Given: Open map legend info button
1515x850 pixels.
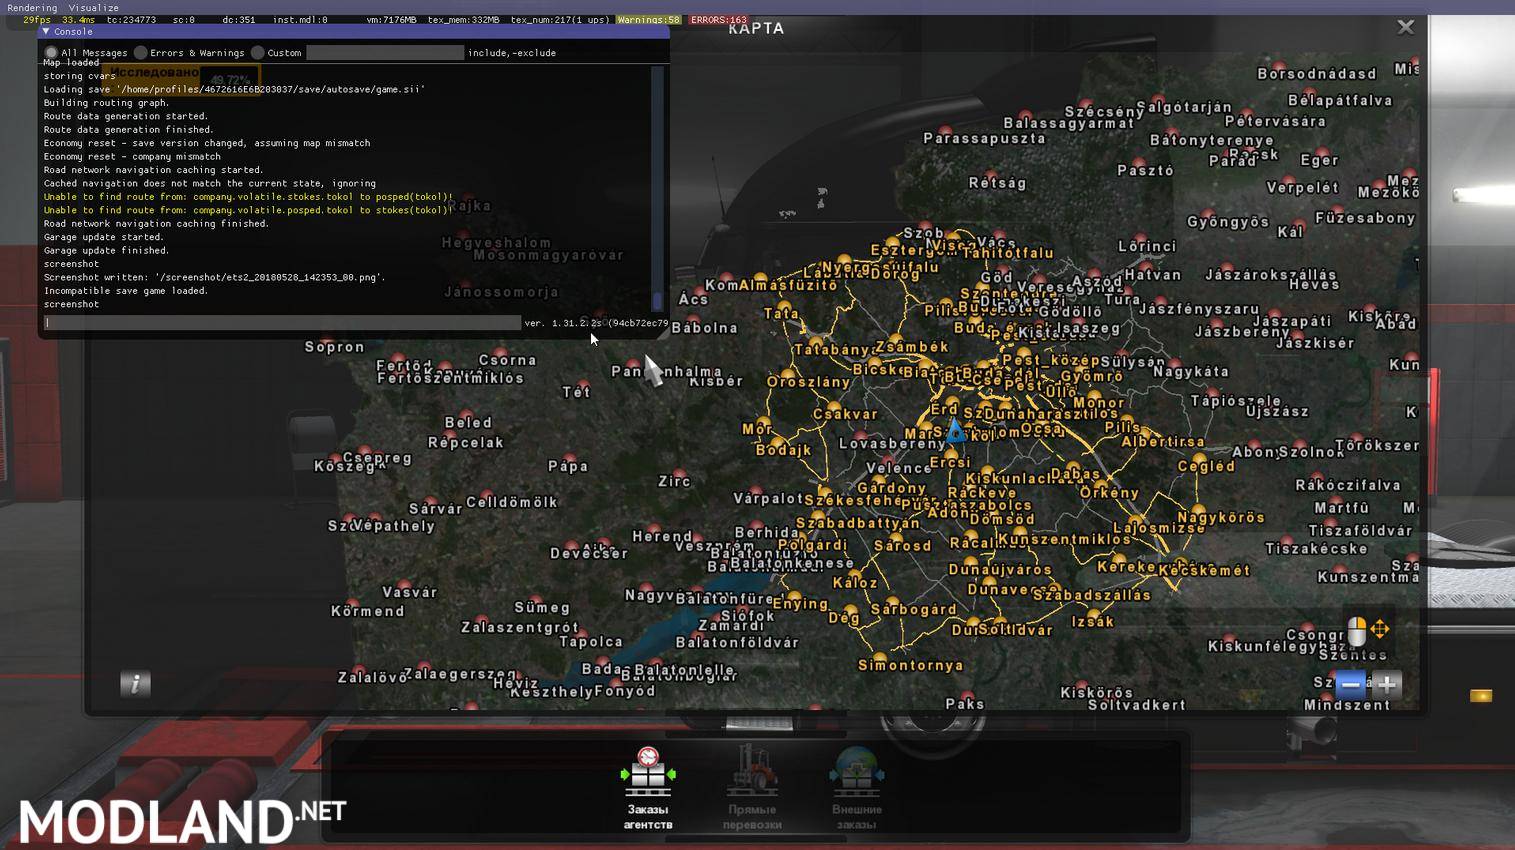Looking at the screenshot, I should click(x=135, y=684).
